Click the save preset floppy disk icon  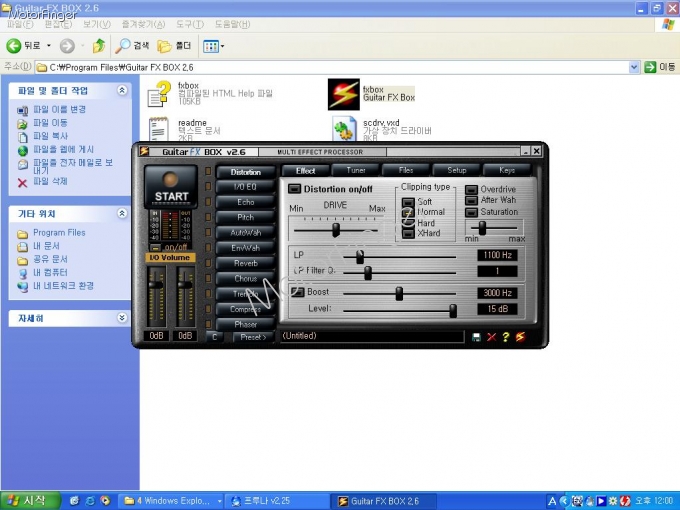point(476,337)
